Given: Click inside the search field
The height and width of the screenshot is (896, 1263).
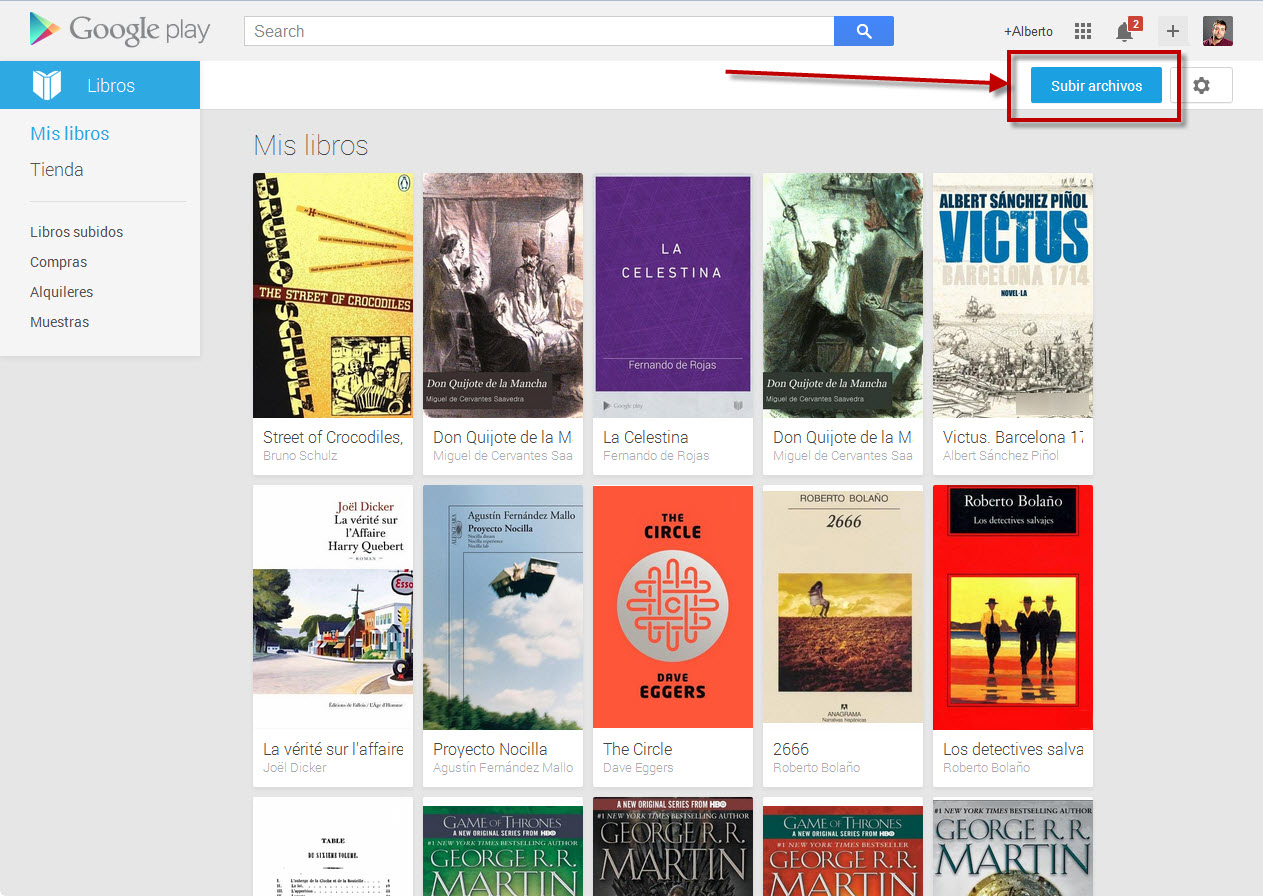Looking at the screenshot, I should tap(540, 31).
